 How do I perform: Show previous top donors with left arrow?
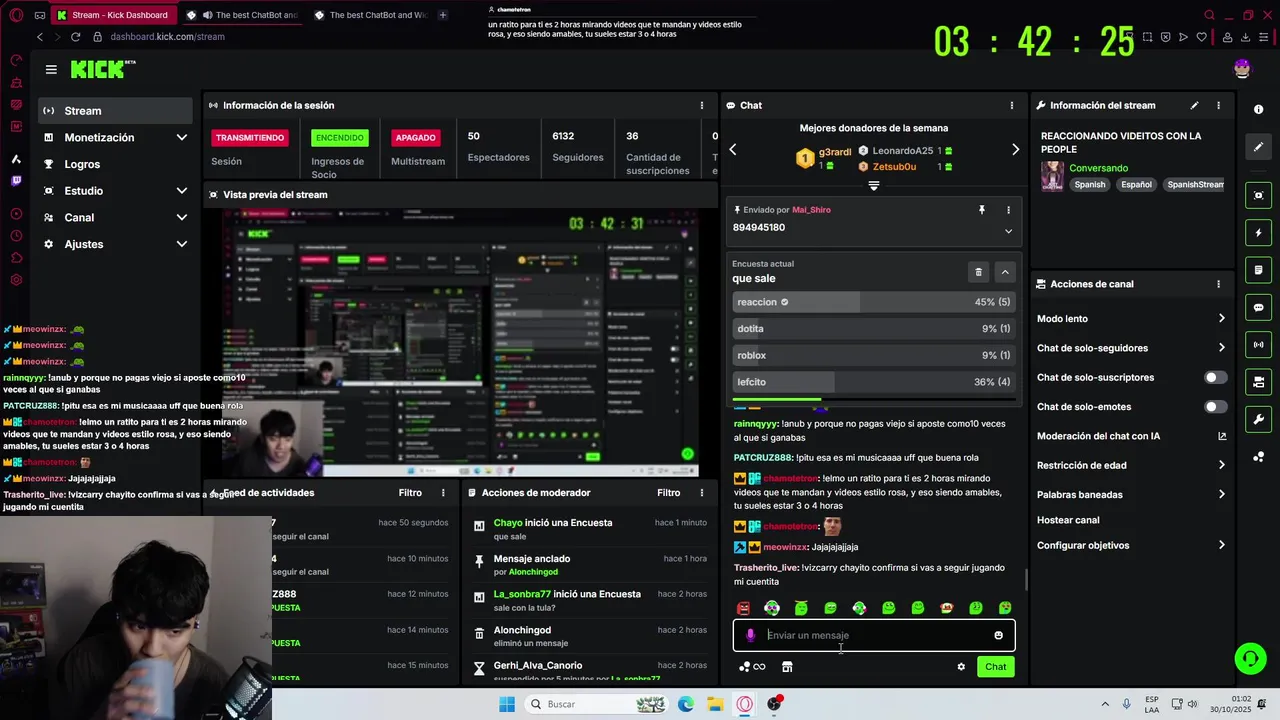(x=732, y=150)
